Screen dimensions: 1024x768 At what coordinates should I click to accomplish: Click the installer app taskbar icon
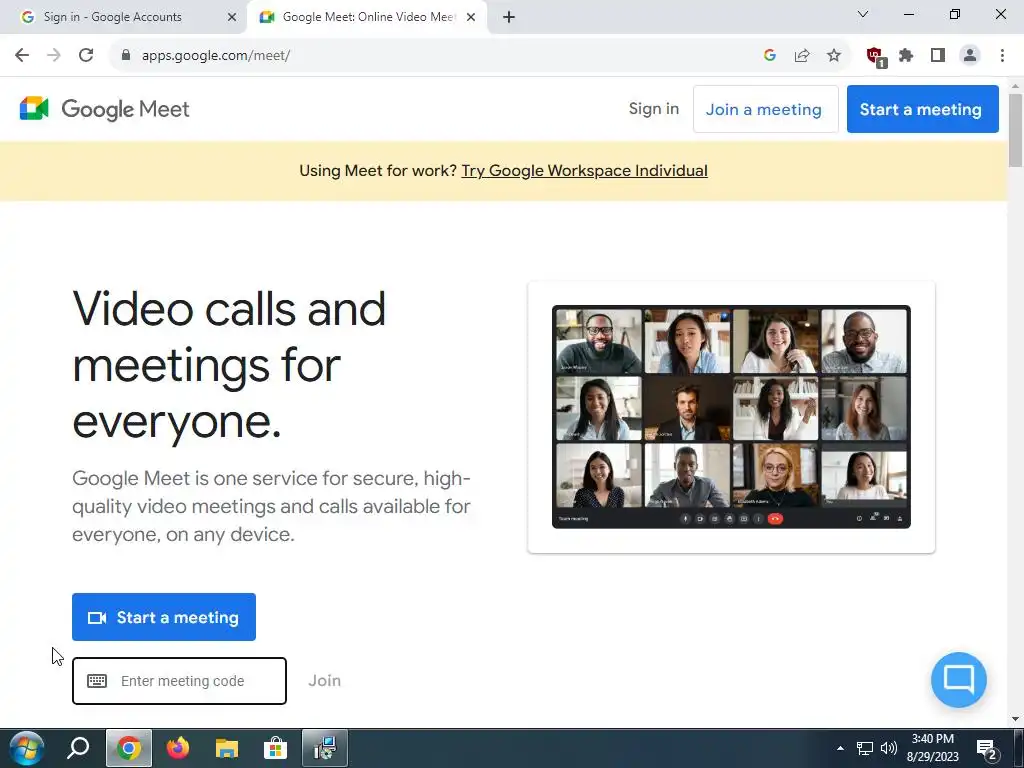[x=325, y=748]
